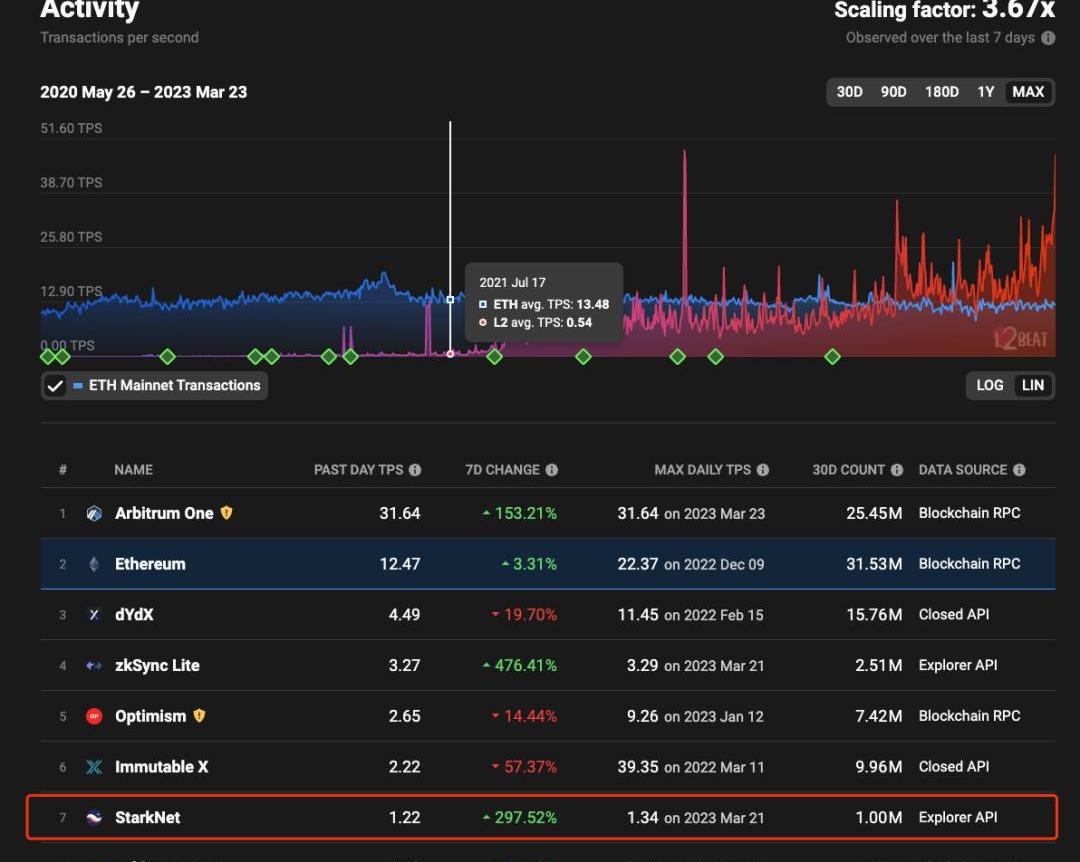This screenshot has width=1080, height=862.
Task: Click the Immutable X logo icon
Action: point(94,767)
